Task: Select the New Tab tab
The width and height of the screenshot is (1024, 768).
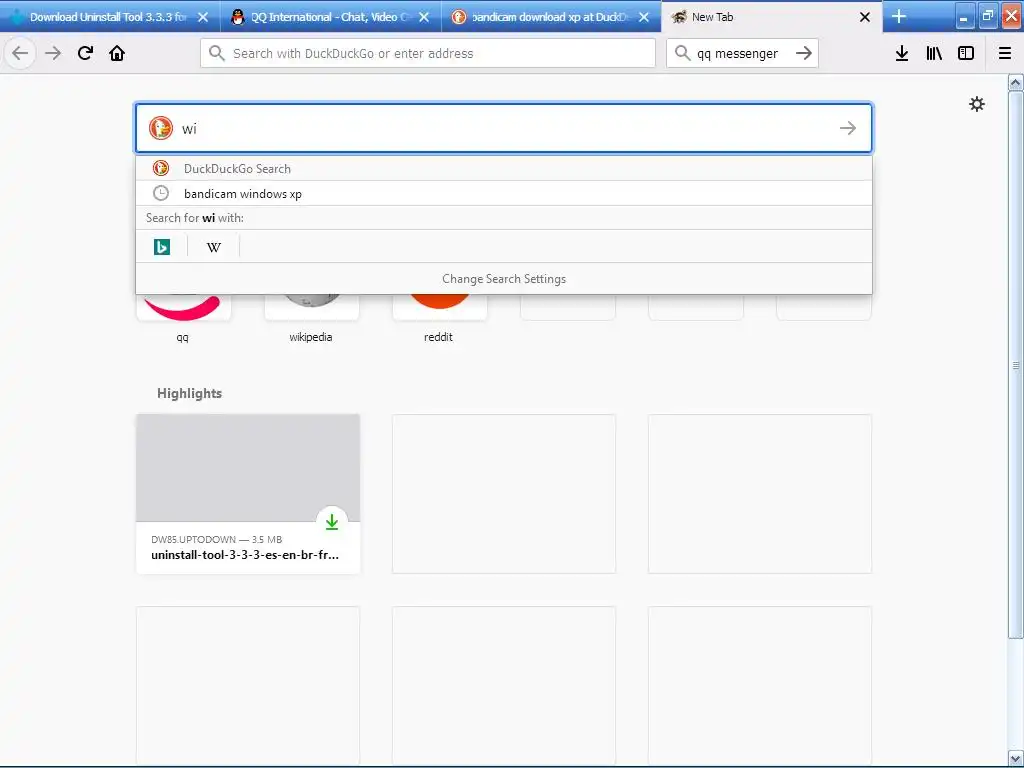Action: pos(772,17)
